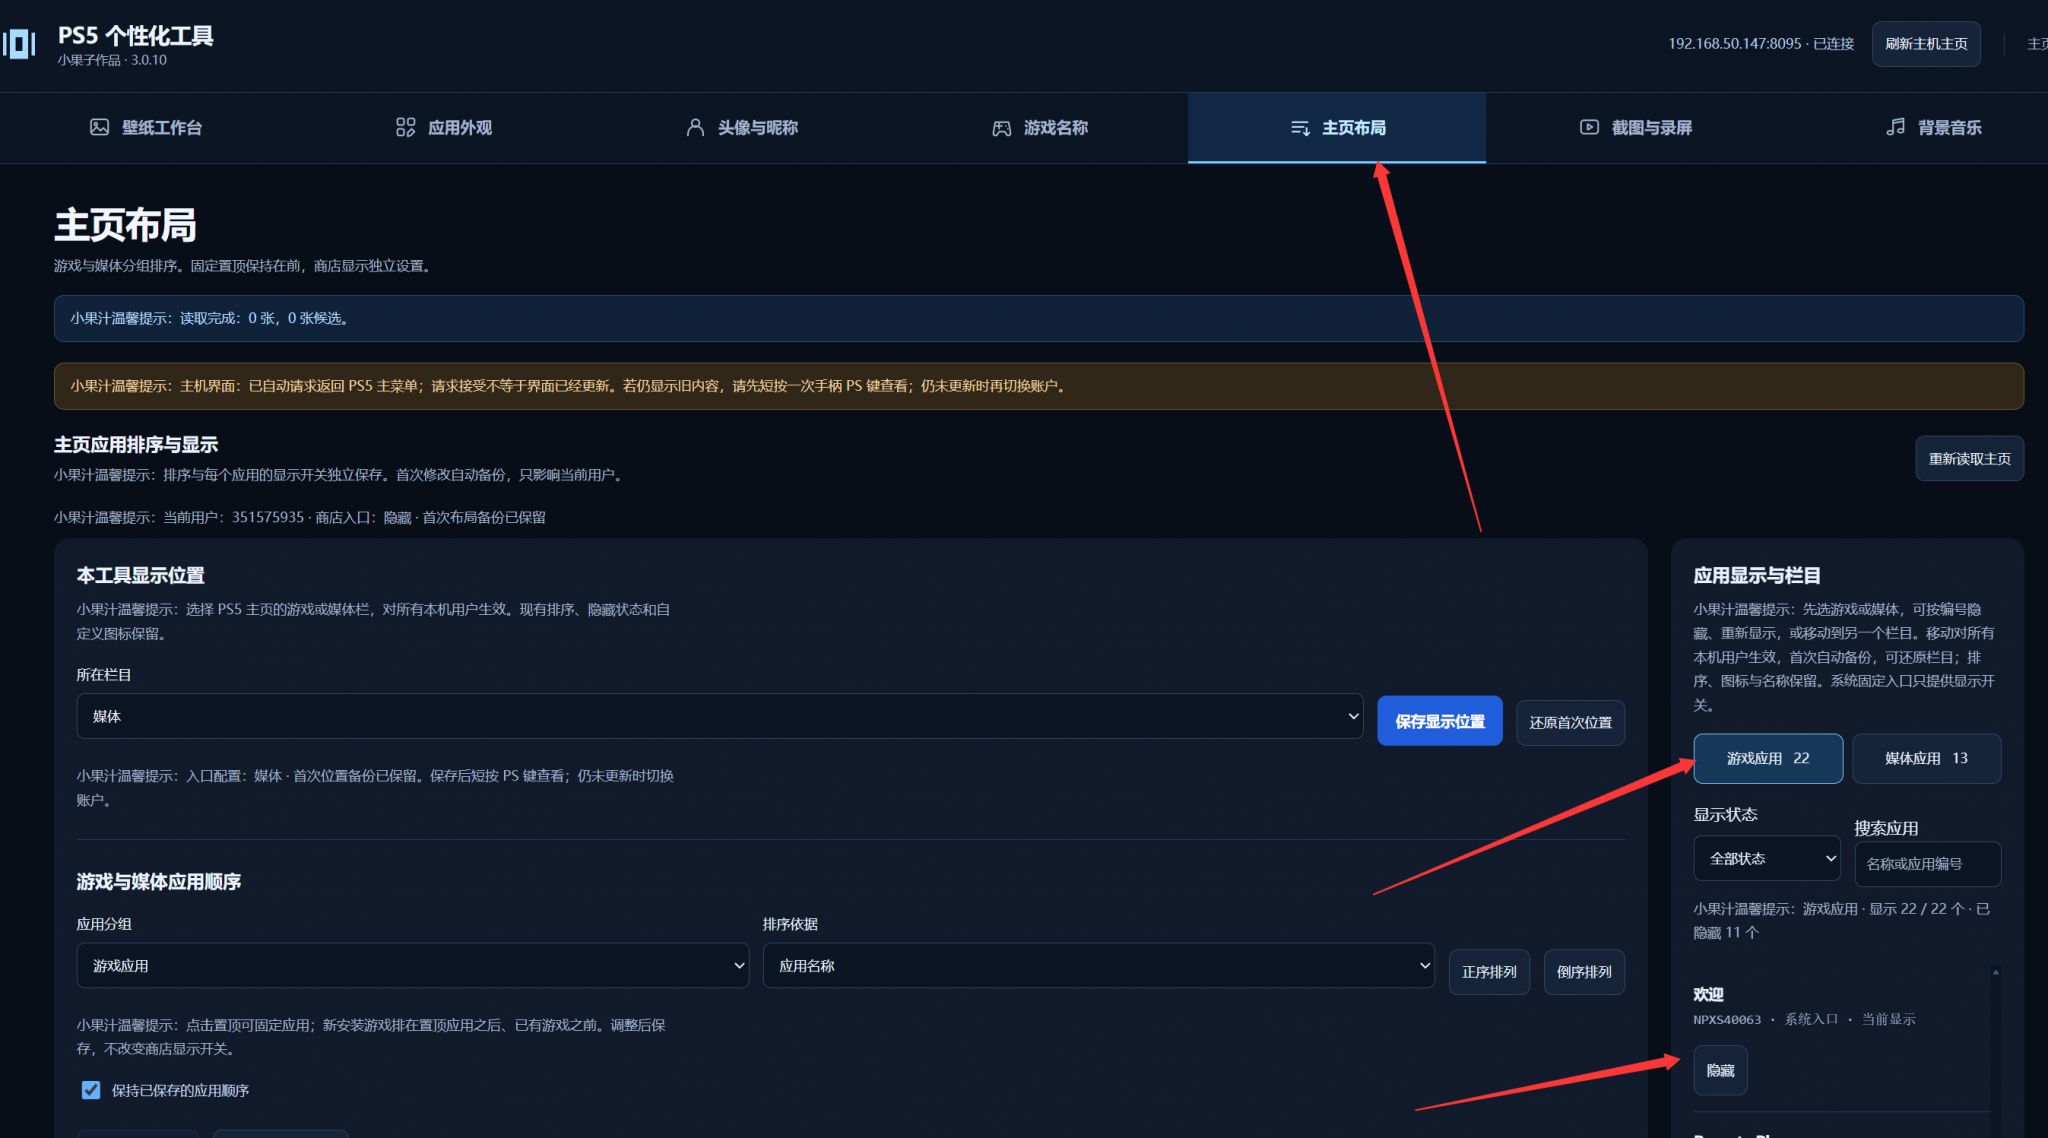Screen dimensions: 2048x1138
Task: Click the 搜索应用 name or ID field
Action: 1927,864
